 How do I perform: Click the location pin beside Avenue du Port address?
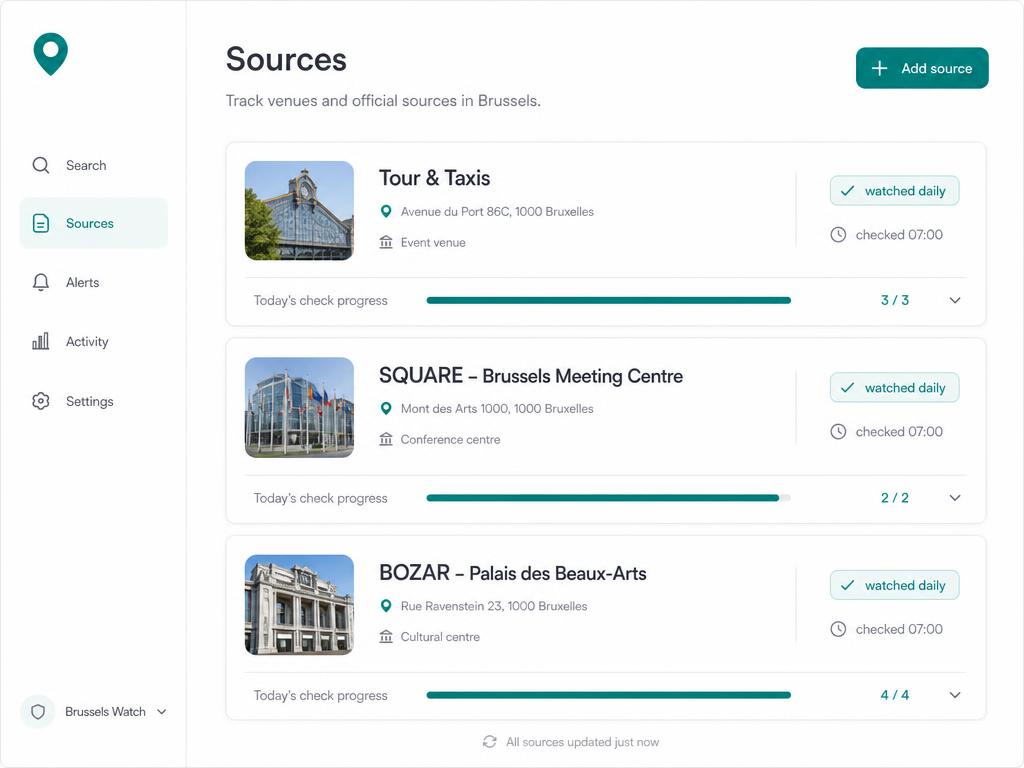[386, 212]
